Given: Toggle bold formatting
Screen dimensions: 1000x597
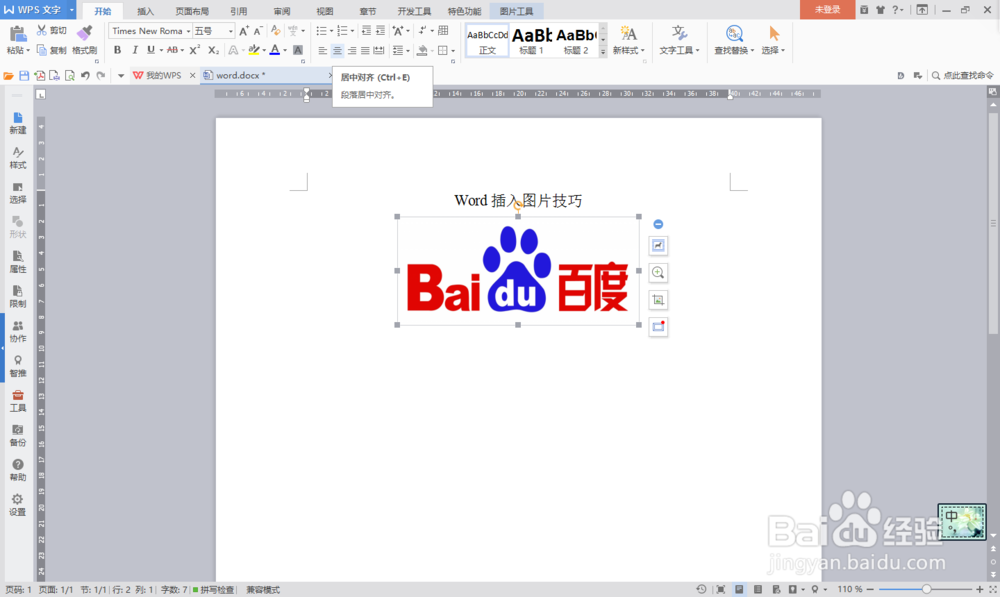Looking at the screenshot, I should point(118,49).
